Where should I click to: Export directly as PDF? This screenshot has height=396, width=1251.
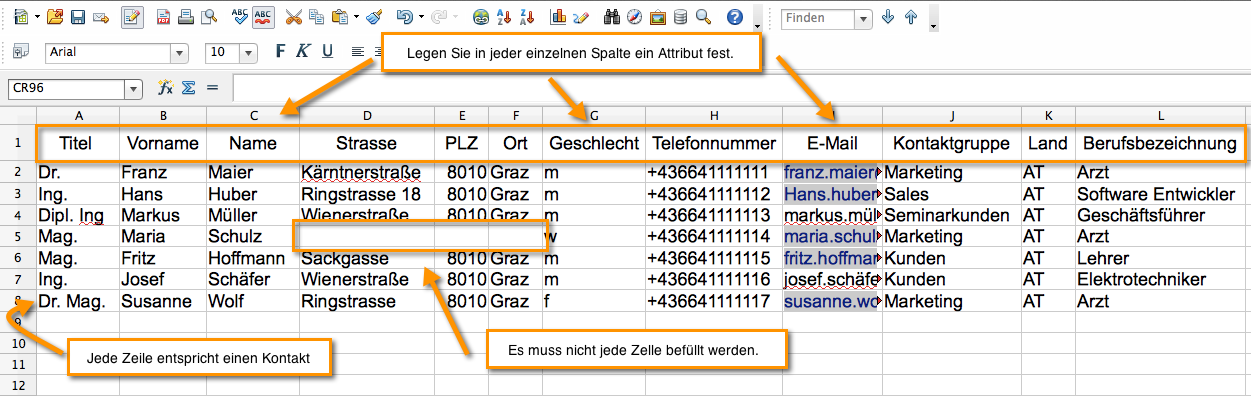pos(164,17)
